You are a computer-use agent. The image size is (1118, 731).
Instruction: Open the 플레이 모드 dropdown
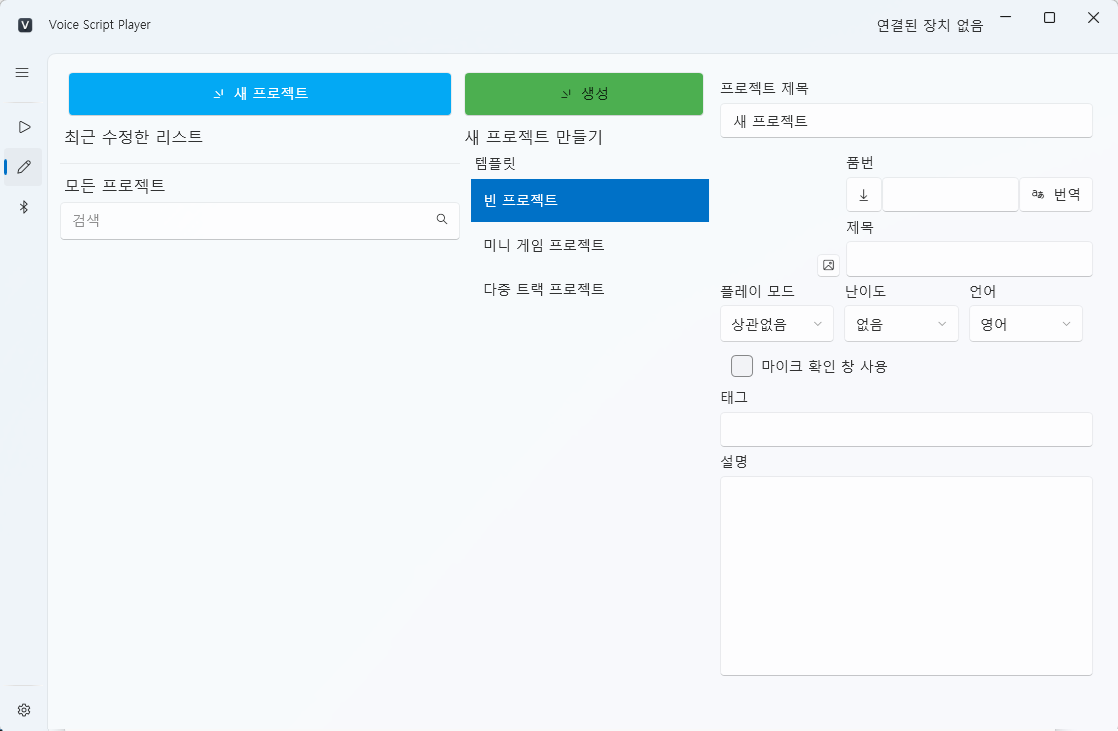point(777,323)
